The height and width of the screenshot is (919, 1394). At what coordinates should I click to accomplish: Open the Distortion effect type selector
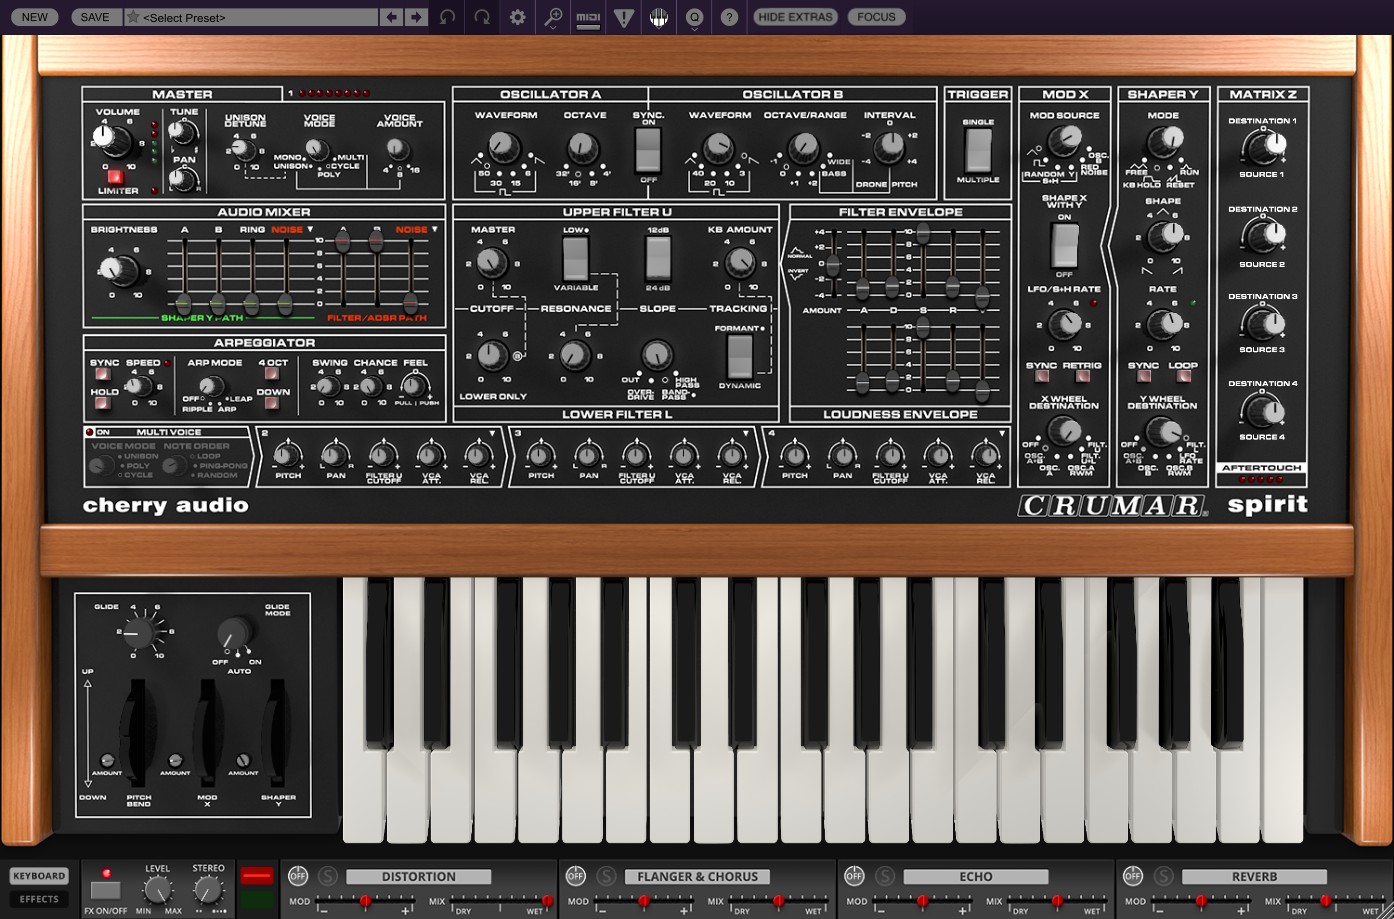(419, 876)
